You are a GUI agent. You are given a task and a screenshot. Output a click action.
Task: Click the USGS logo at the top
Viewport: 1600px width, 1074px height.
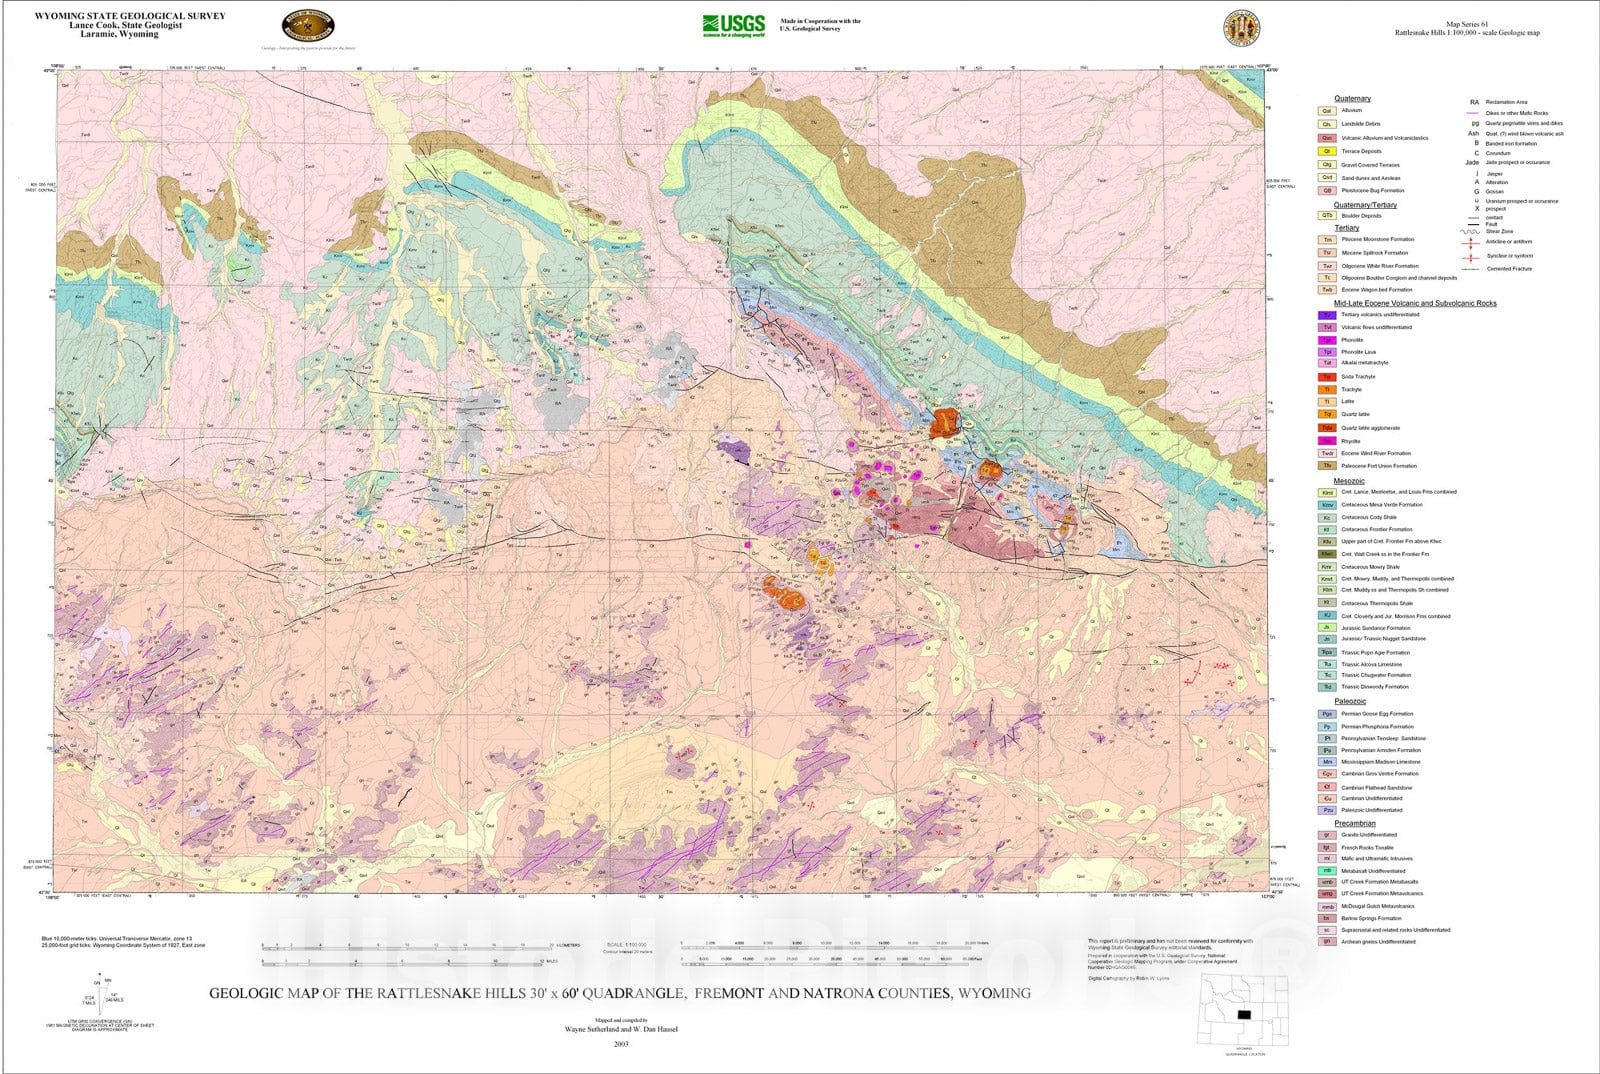tap(733, 24)
